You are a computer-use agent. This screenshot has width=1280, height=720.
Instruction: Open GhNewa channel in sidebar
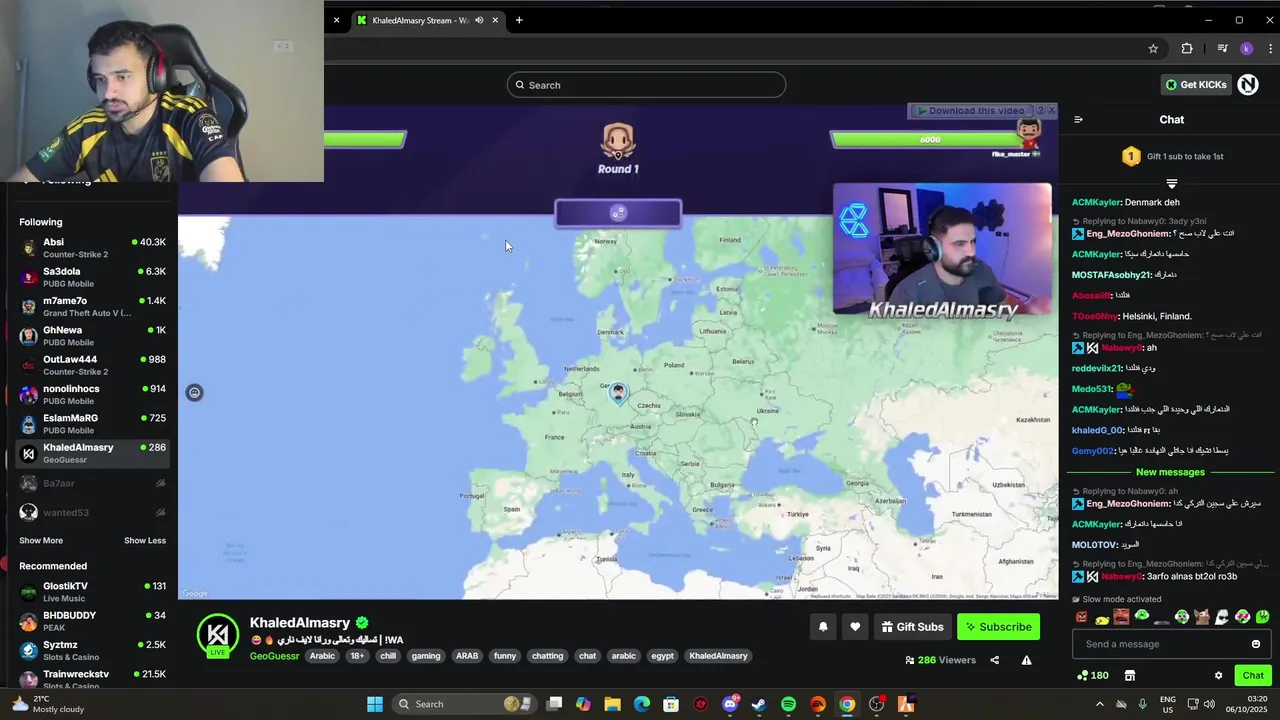pos(92,336)
